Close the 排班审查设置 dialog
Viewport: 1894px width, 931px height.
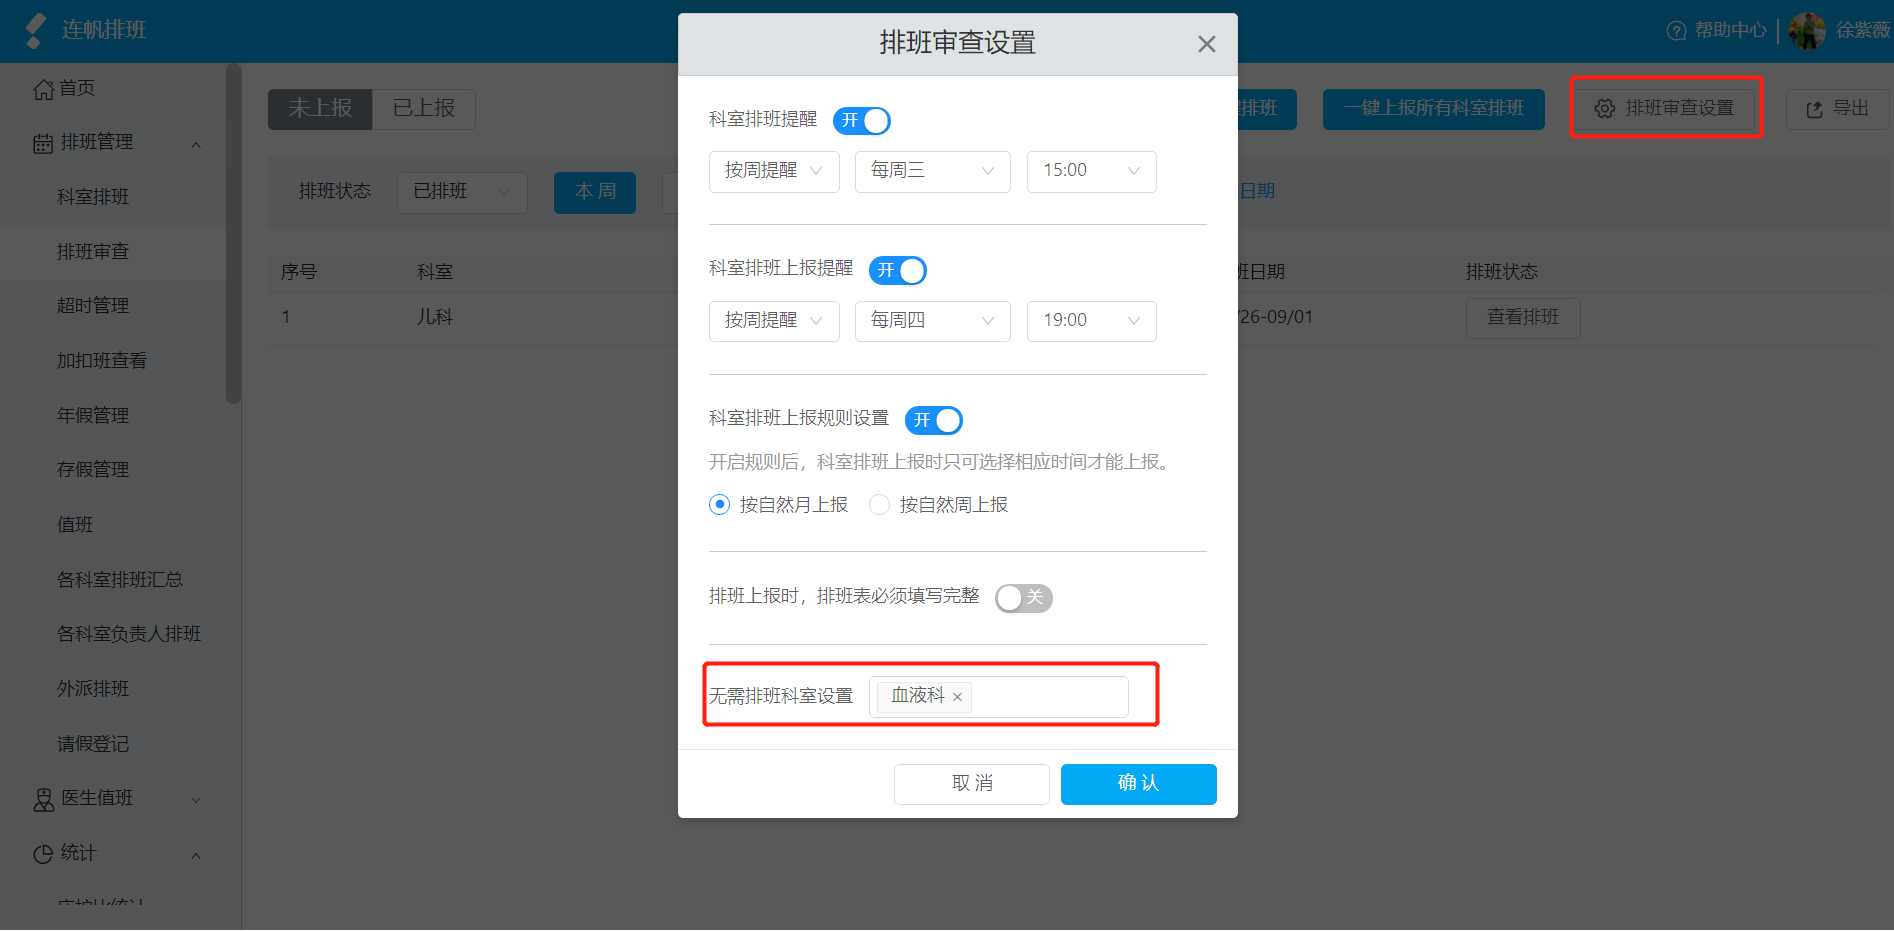(1207, 44)
